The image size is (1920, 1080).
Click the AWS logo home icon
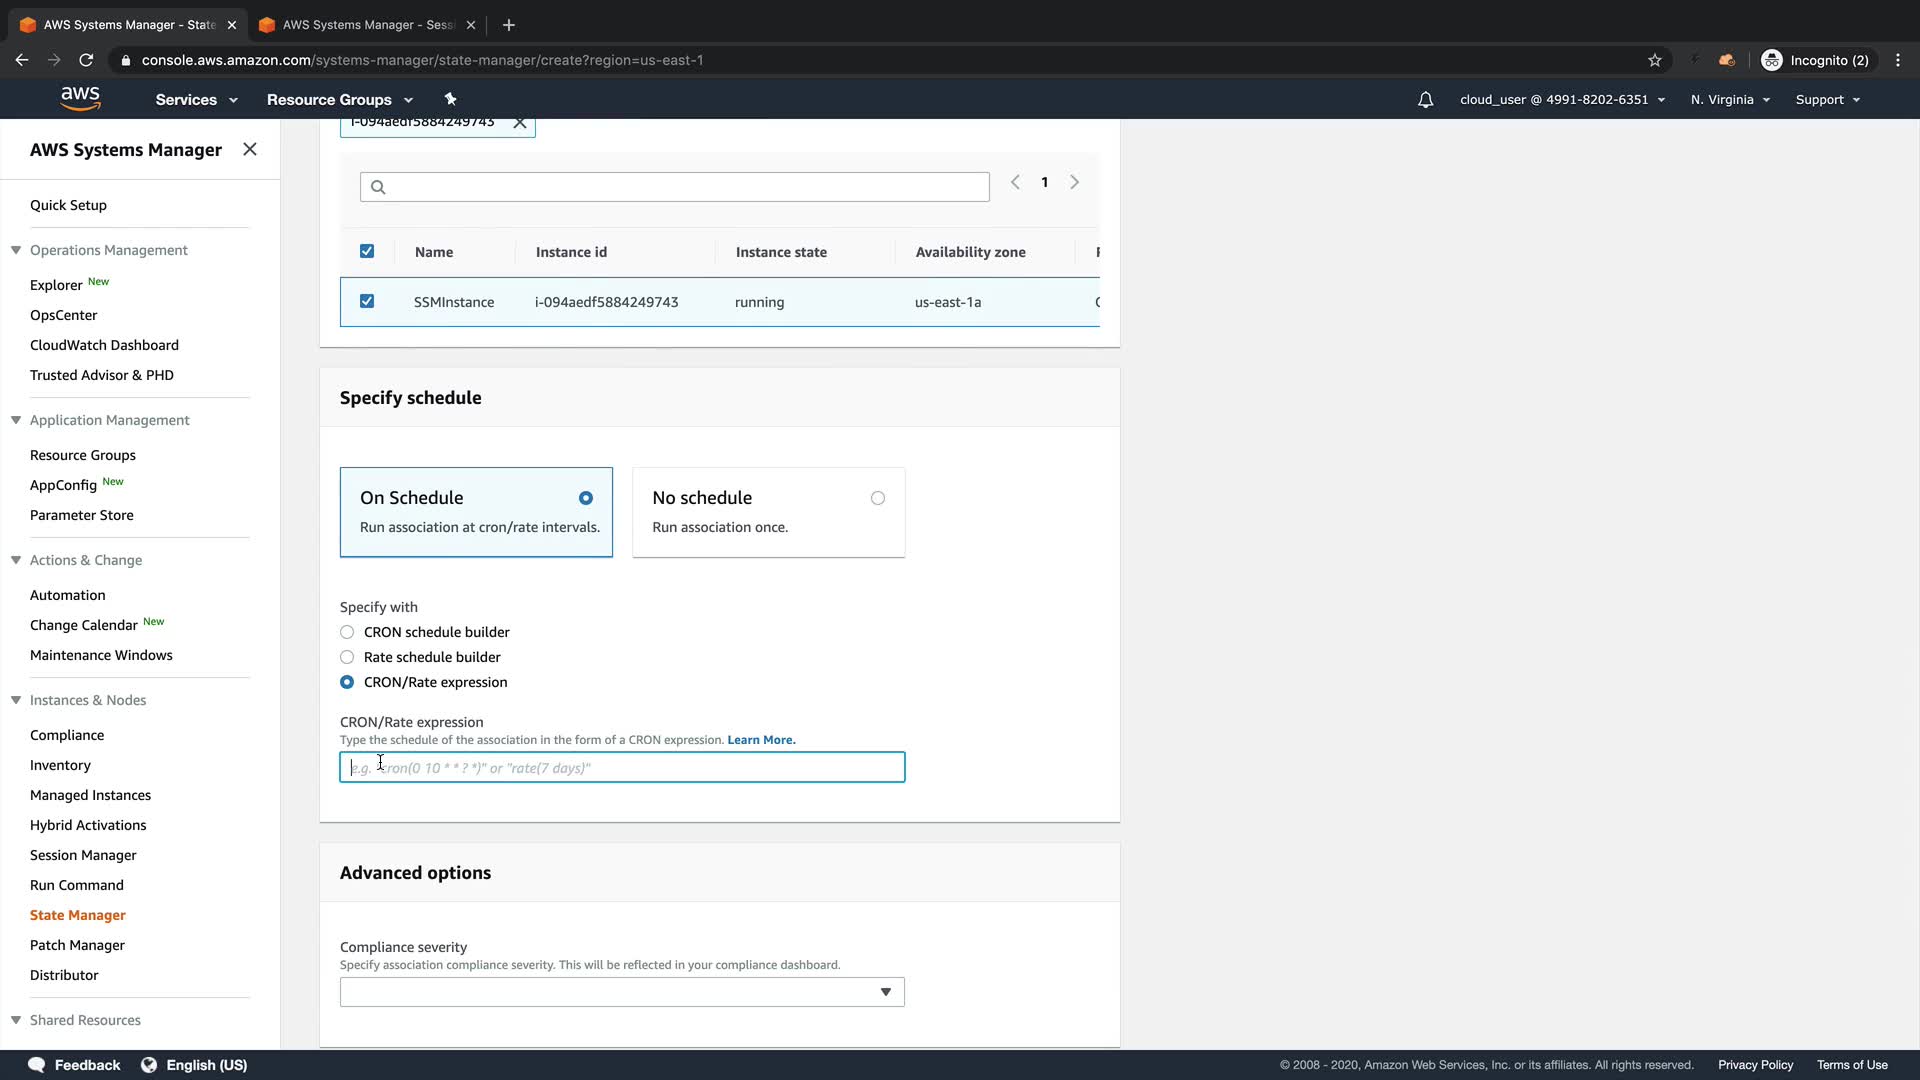click(80, 98)
